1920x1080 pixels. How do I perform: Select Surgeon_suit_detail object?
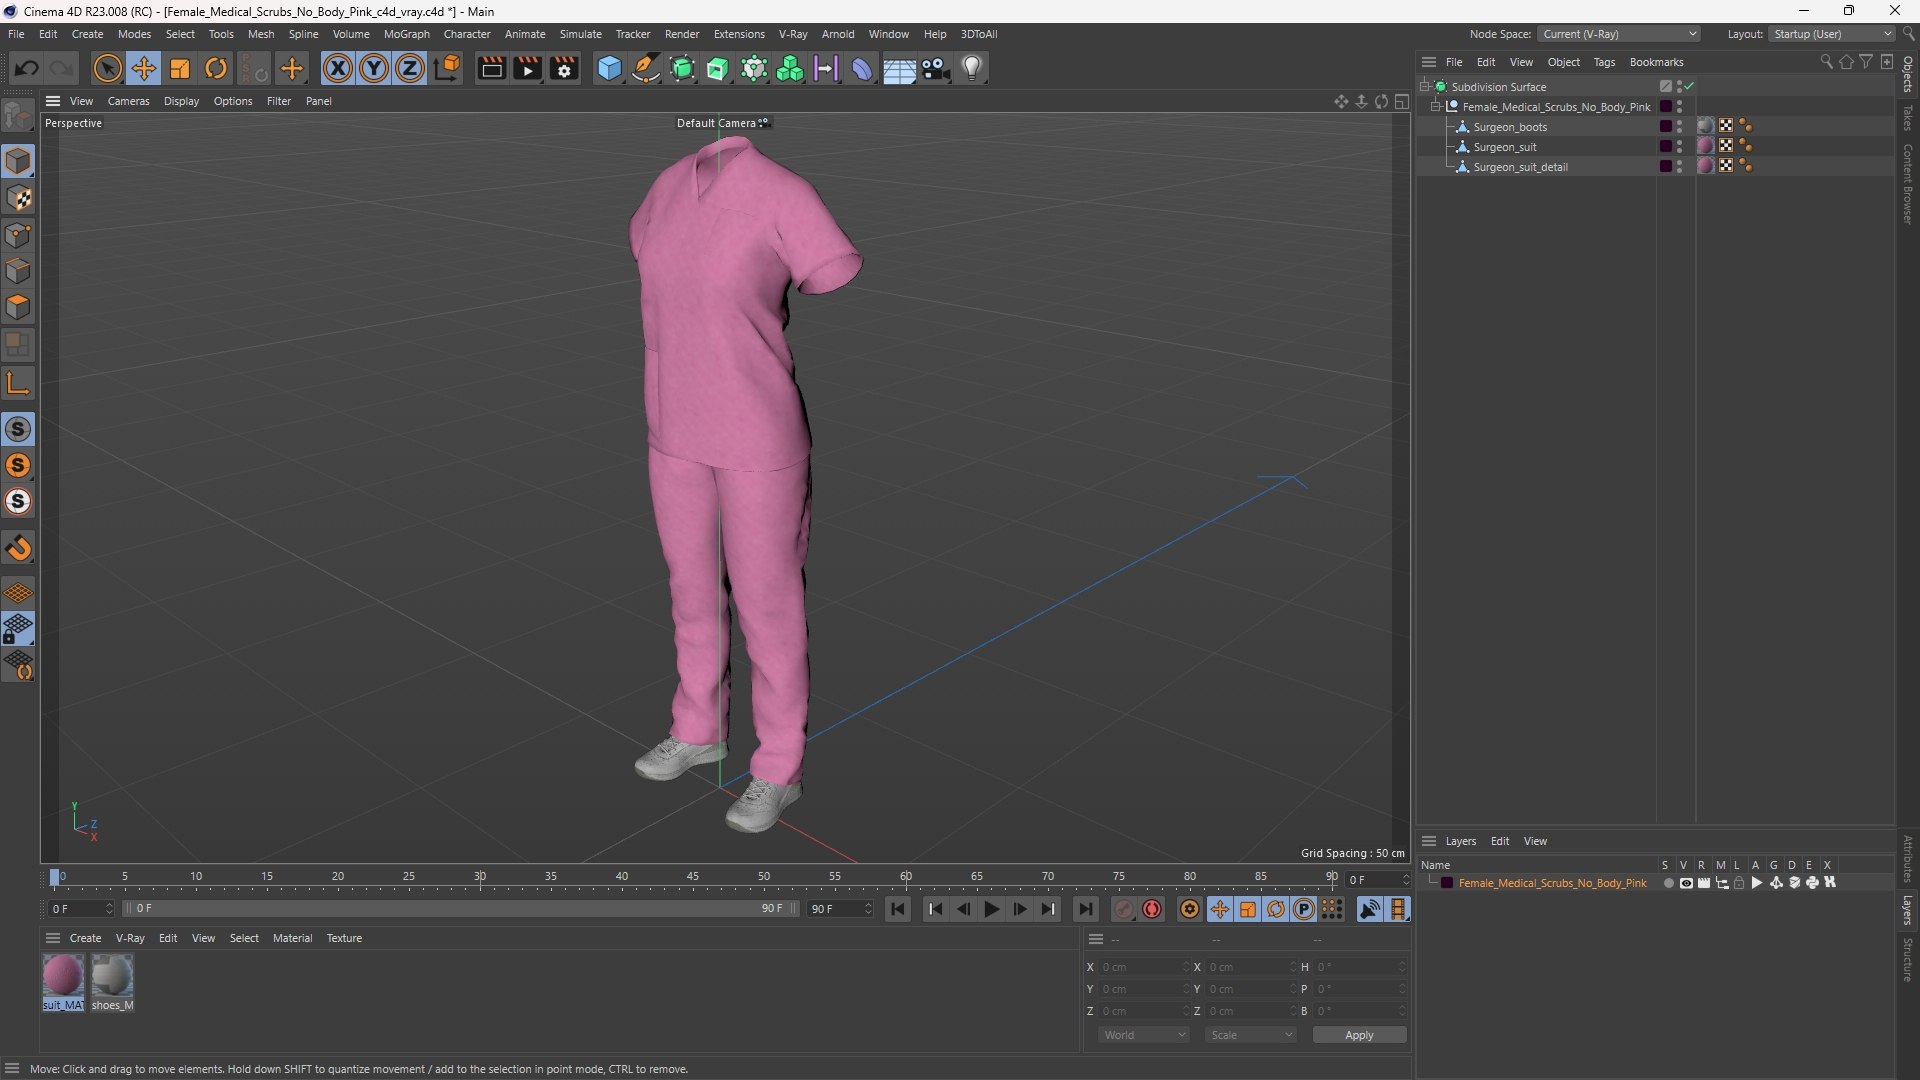click(x=1520, y=167)
